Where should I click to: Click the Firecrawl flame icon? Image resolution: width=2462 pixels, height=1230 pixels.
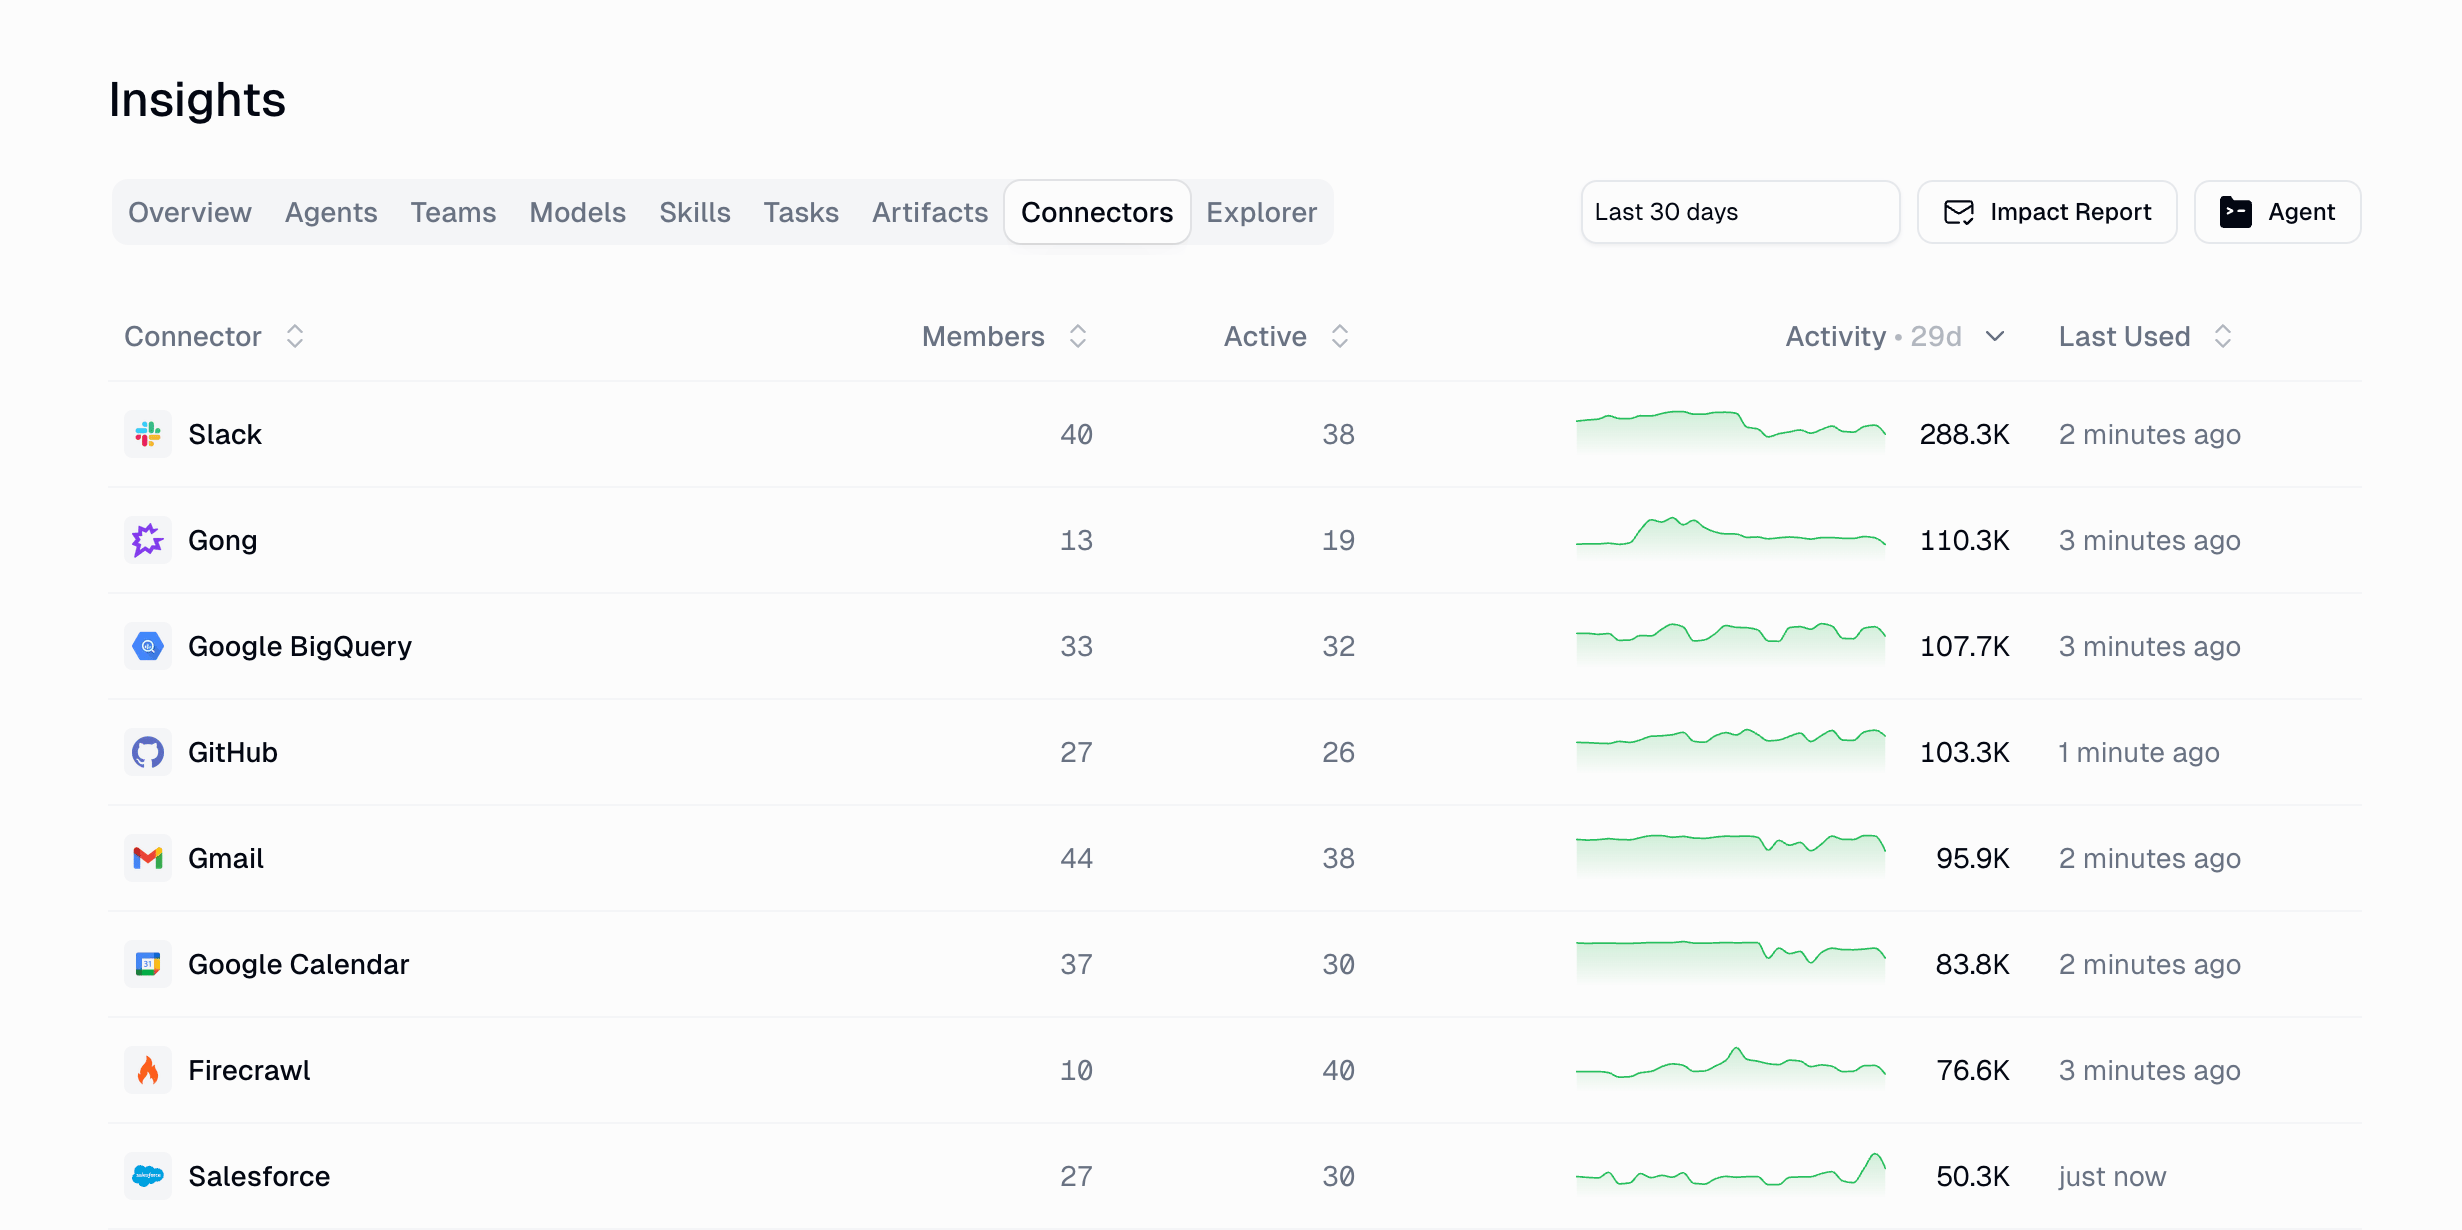pos(148,1070)
